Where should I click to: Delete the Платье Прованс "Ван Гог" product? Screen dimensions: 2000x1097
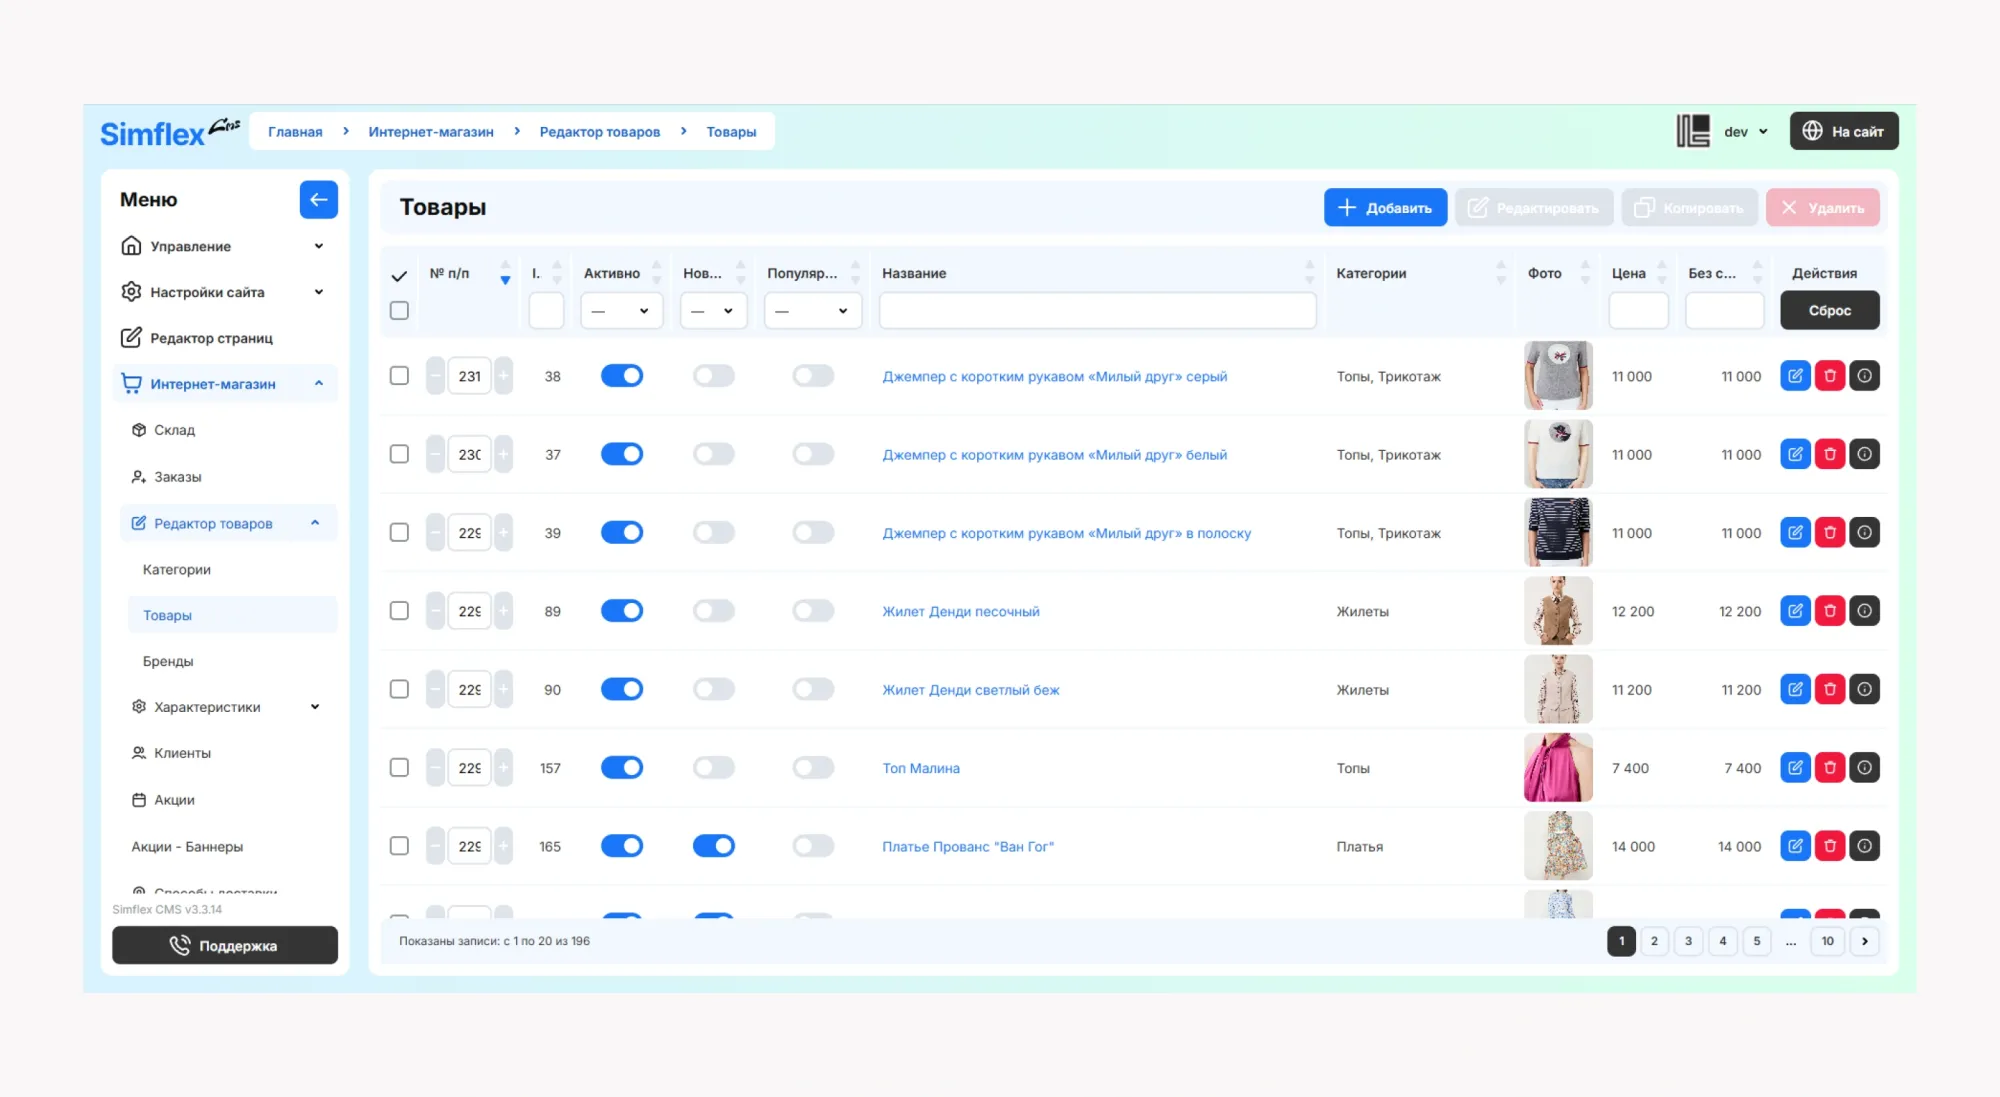(x=1829, y=846)
